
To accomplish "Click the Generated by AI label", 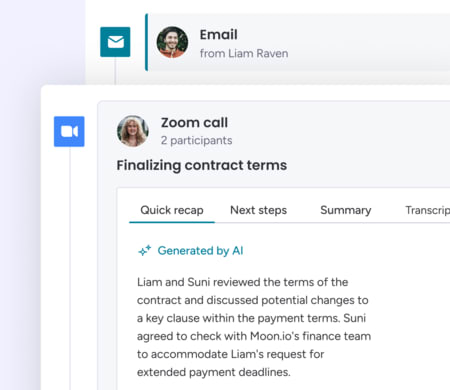I will (200, 250).
